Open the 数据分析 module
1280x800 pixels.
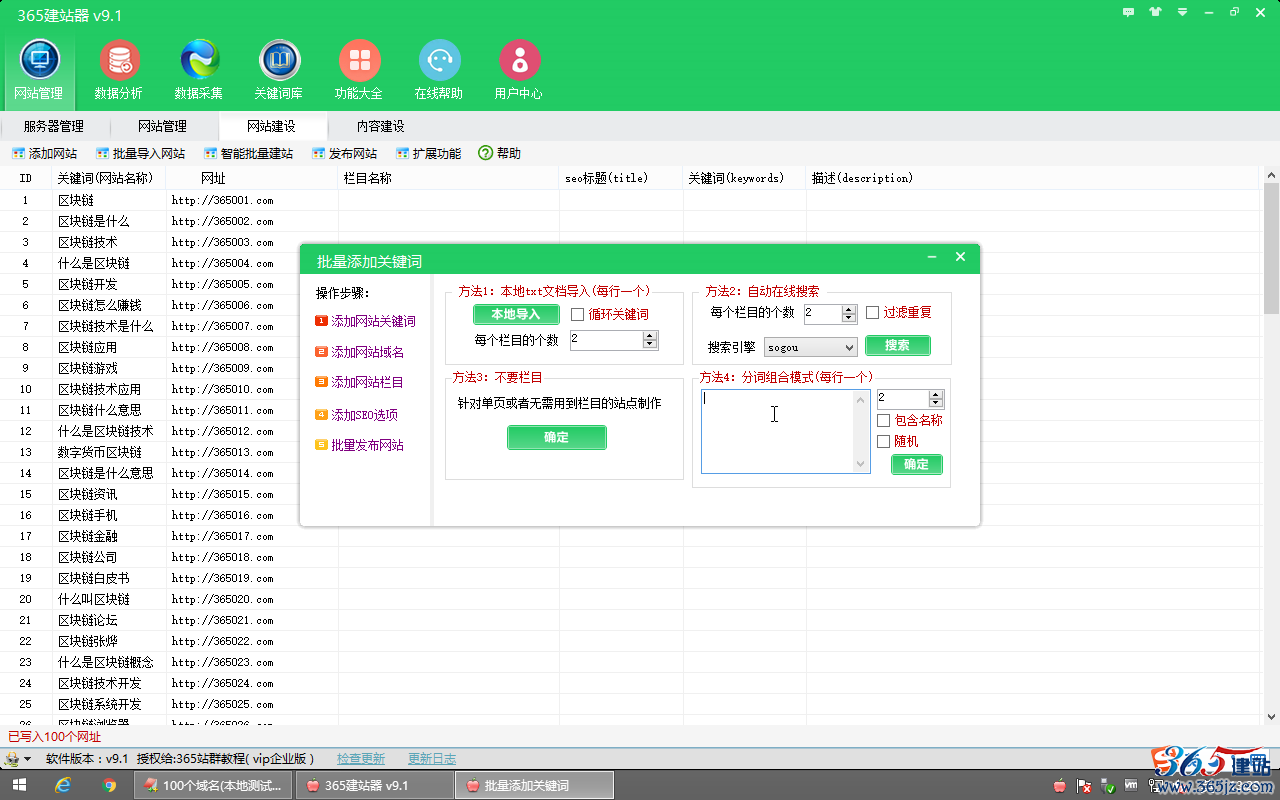(119, 70)
